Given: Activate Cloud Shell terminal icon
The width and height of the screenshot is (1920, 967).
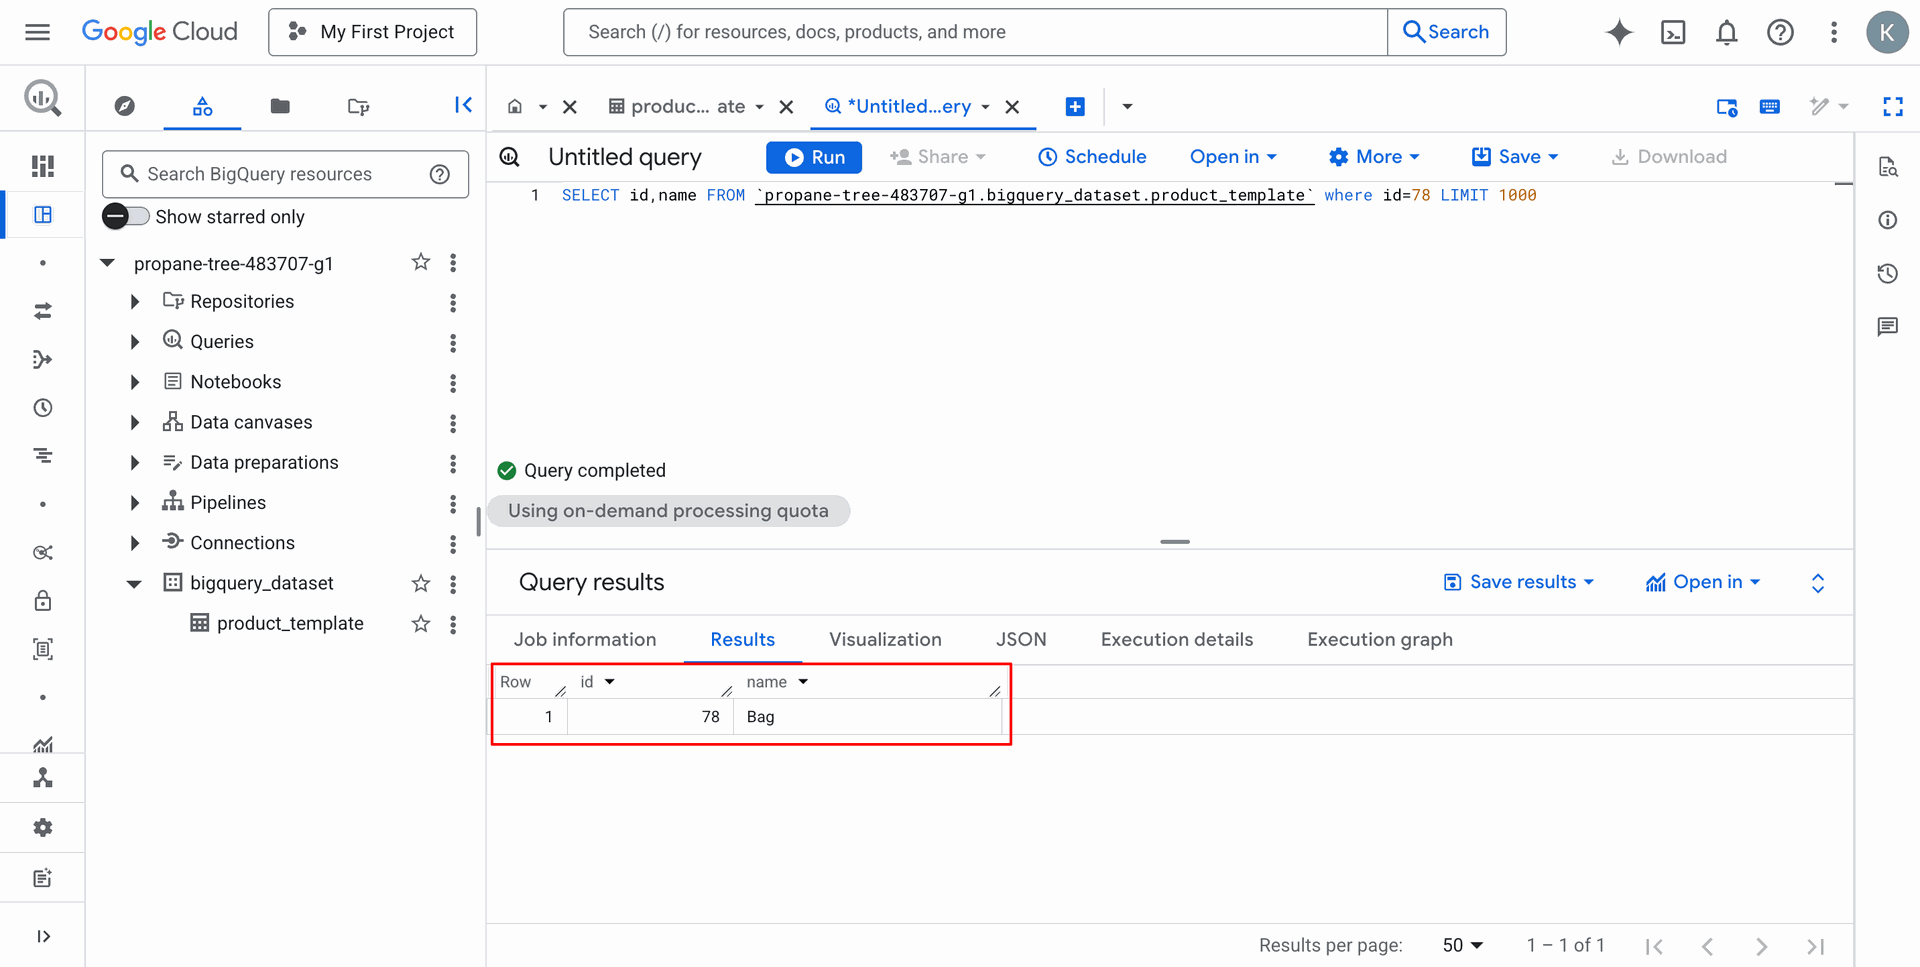Looking at the screenshot, I should click(1673, 32).
